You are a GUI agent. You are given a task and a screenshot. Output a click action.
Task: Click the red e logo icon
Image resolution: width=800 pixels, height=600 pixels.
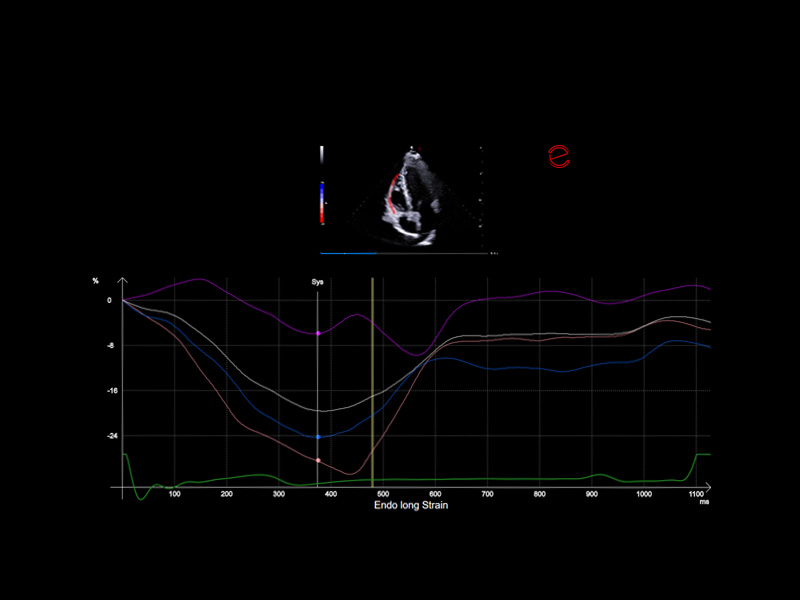[x=558, y=155]
